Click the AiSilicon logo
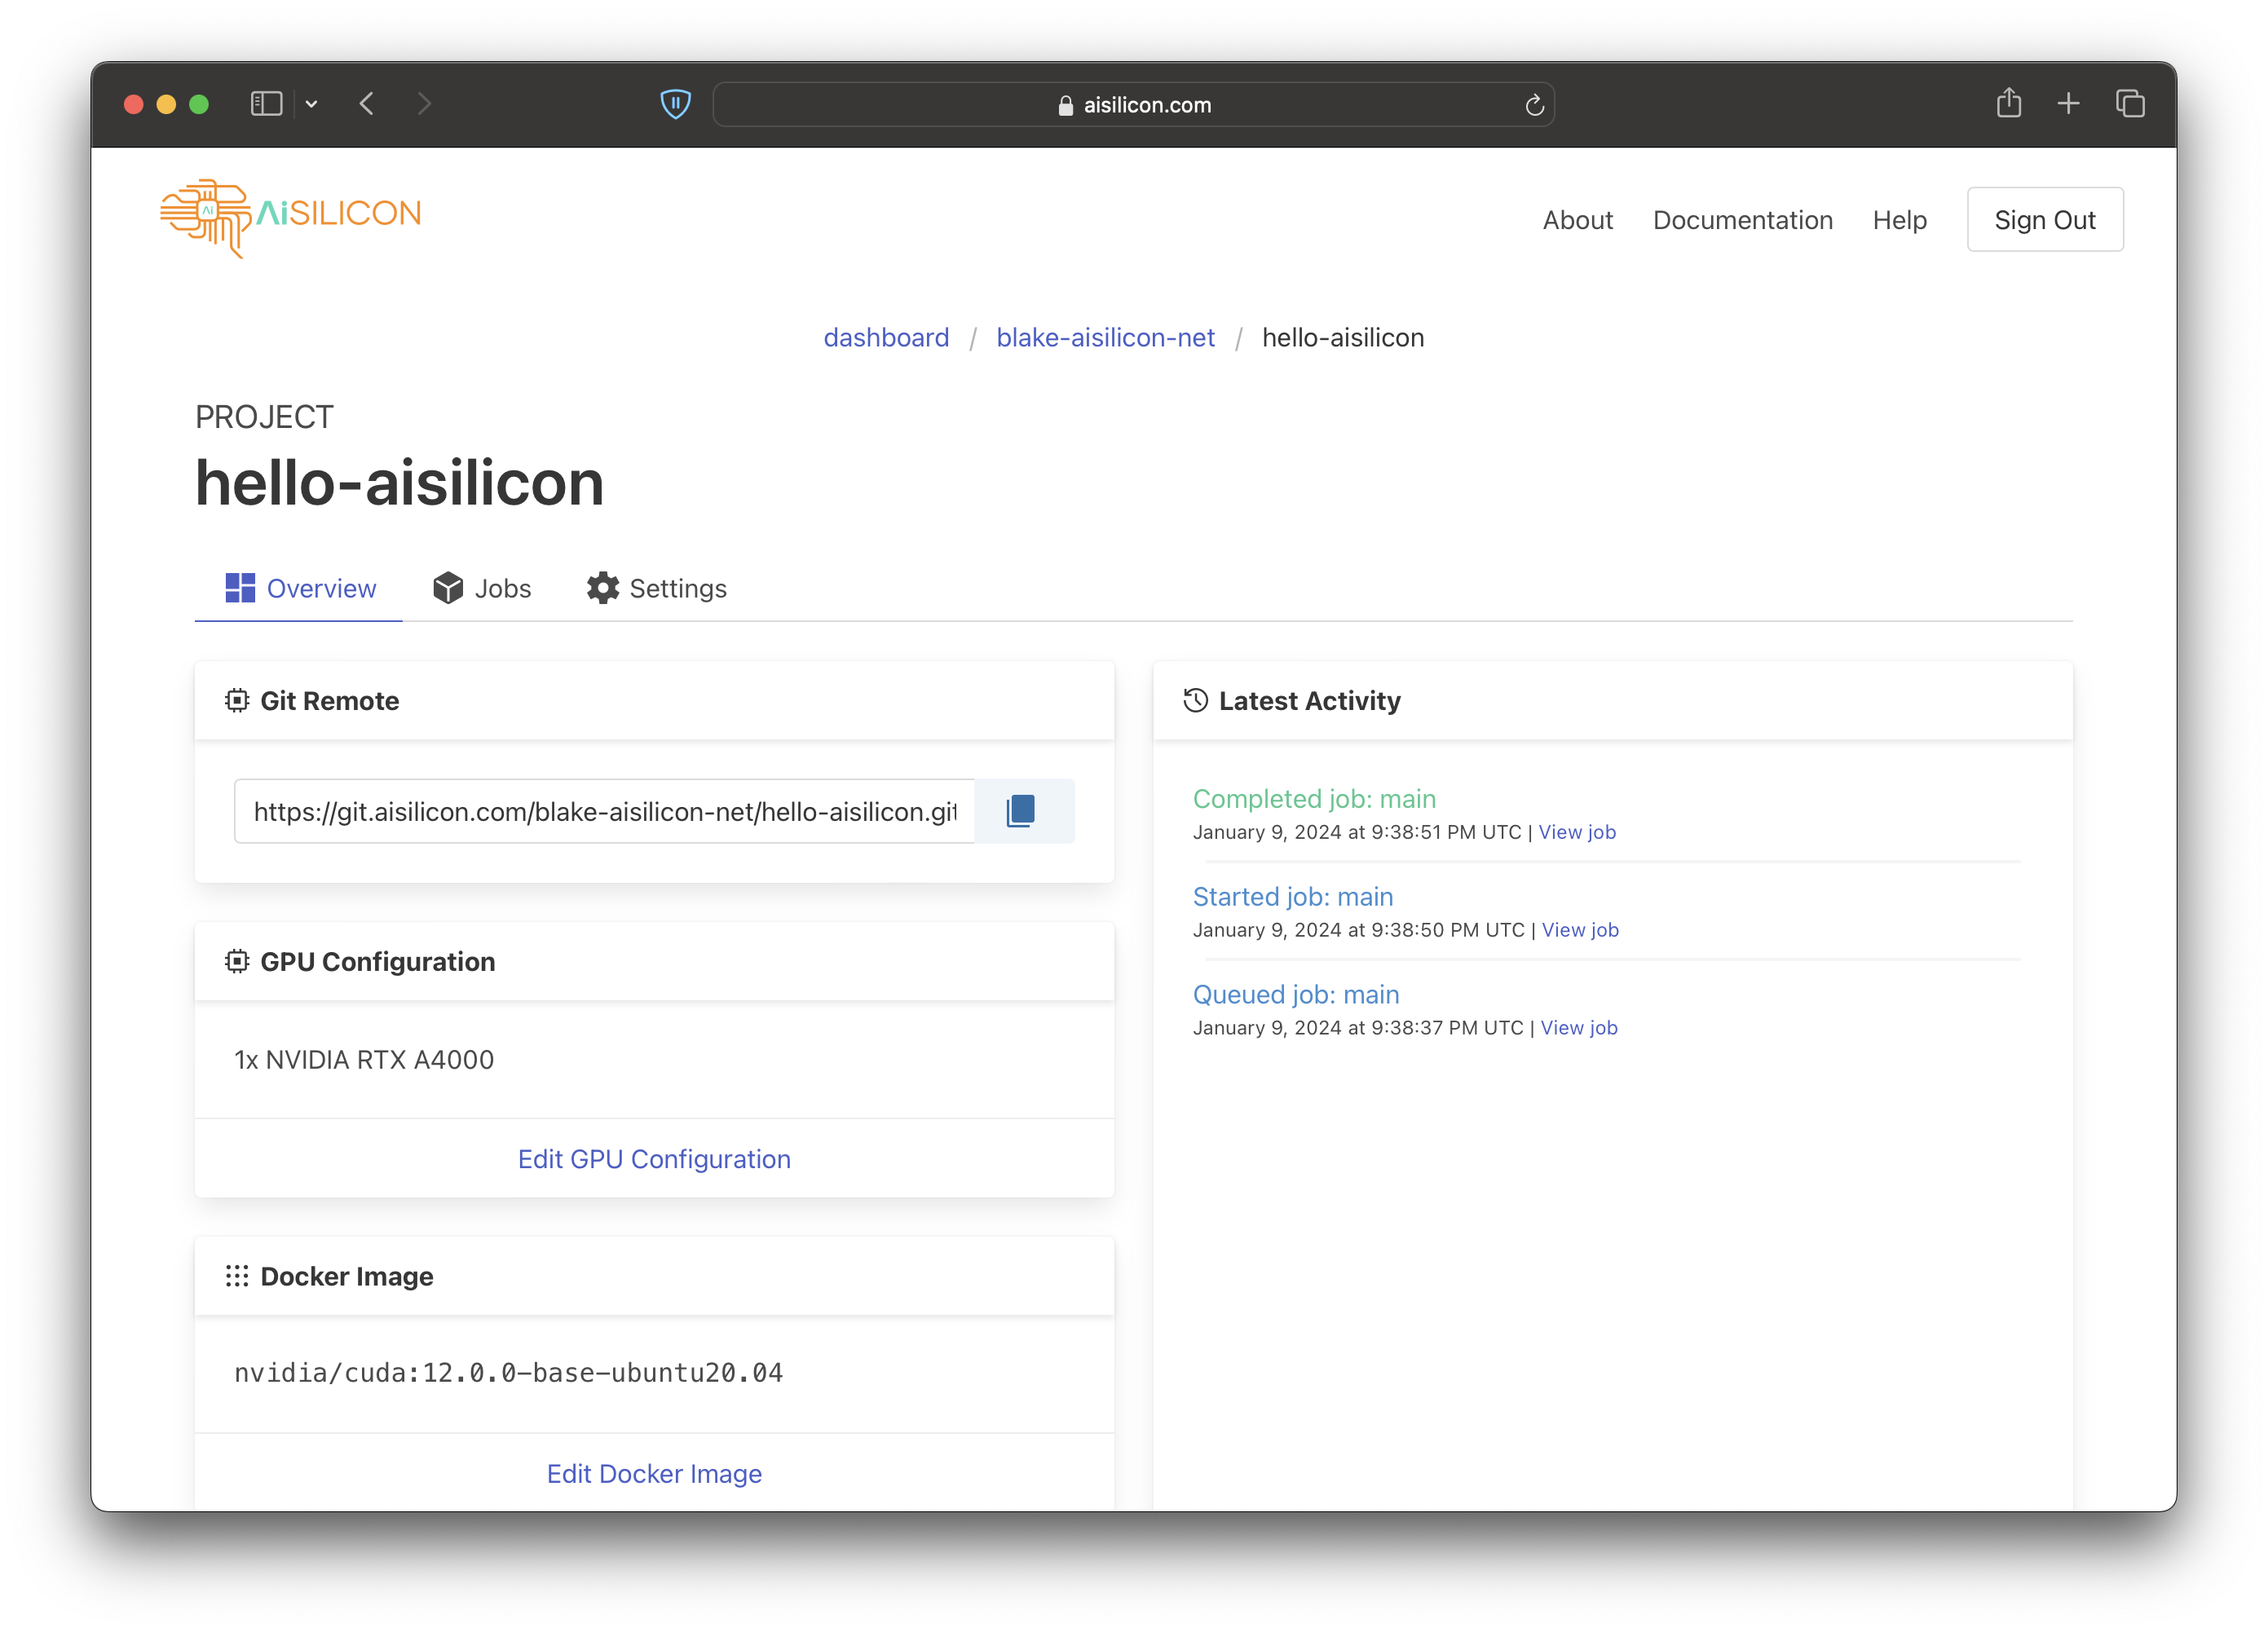The image size is (2268, 1632). [x=291, y=216]
